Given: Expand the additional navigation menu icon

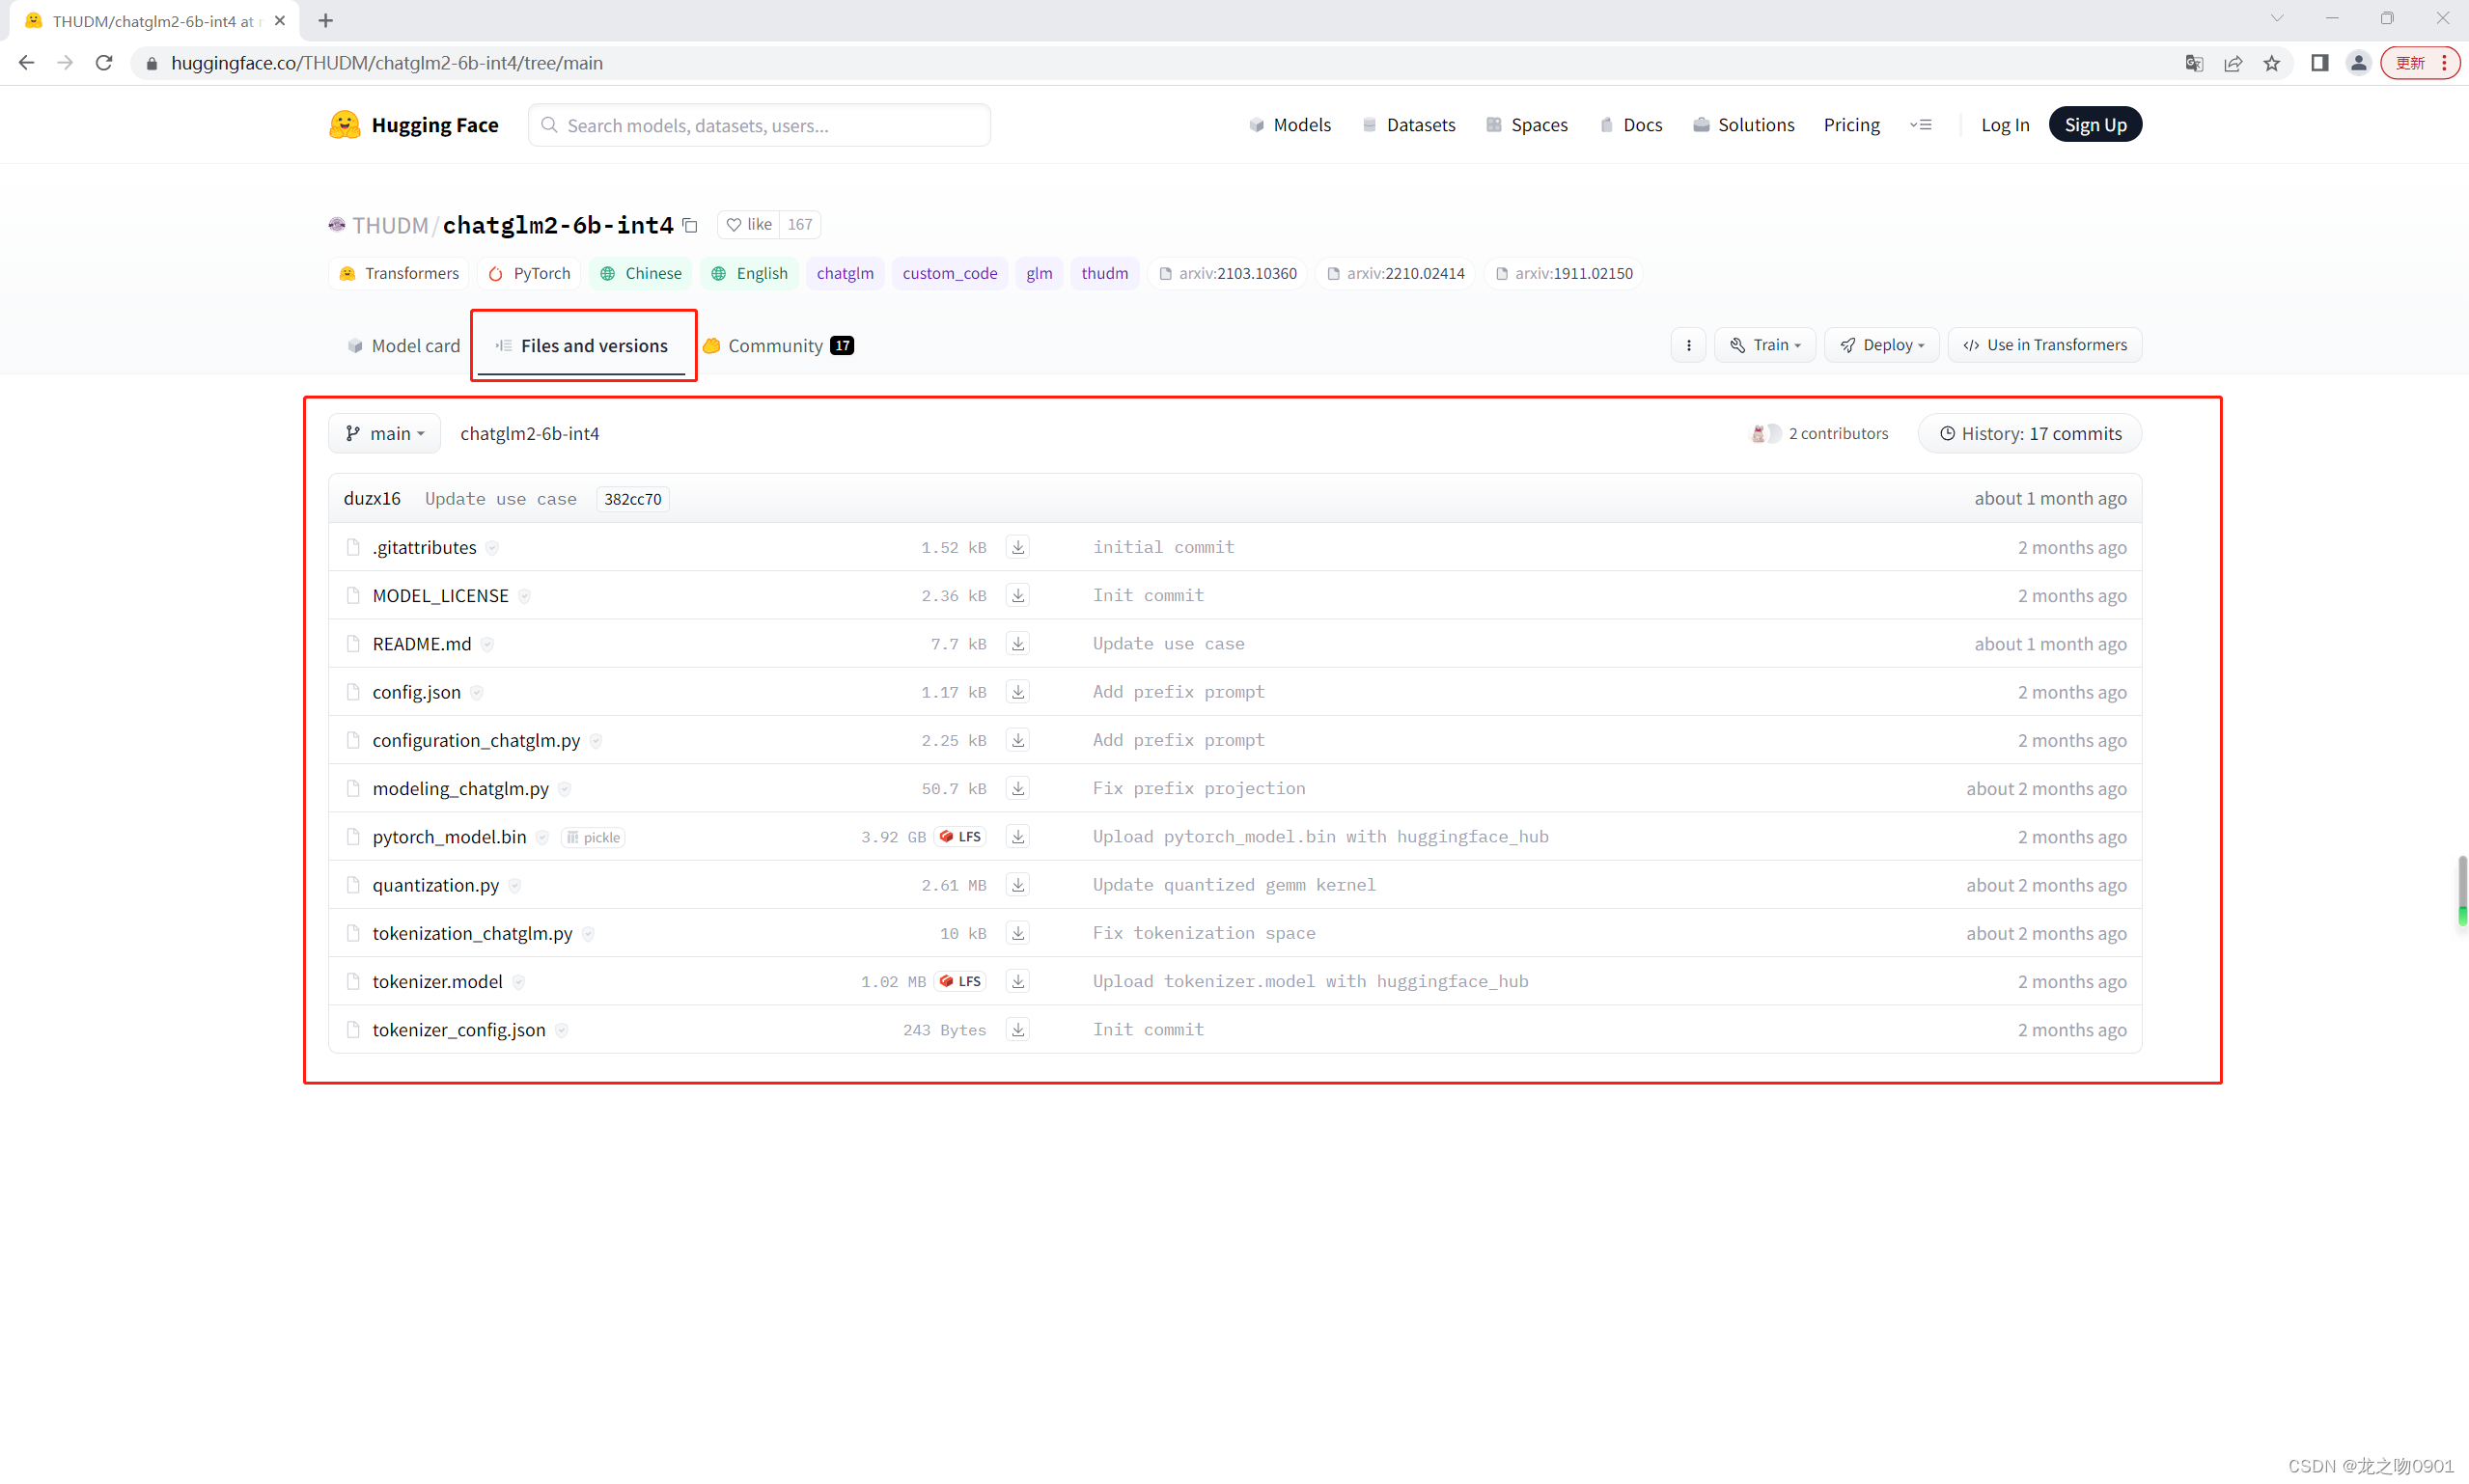Looking at the screenshot, I should [x=1920, y=125].
